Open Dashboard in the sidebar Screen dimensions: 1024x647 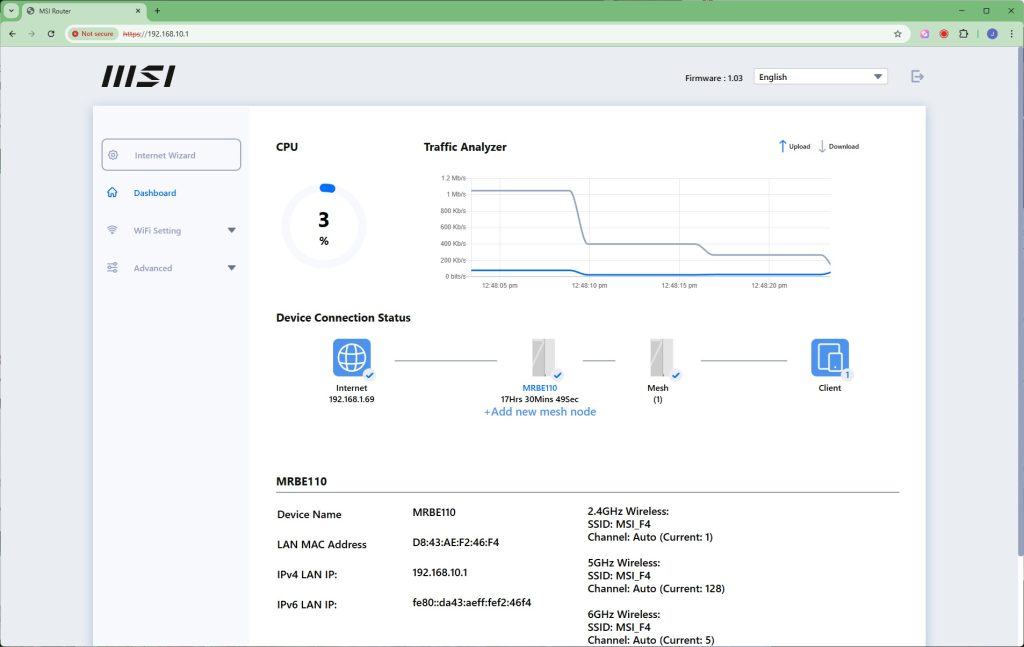tap(154, 193)
